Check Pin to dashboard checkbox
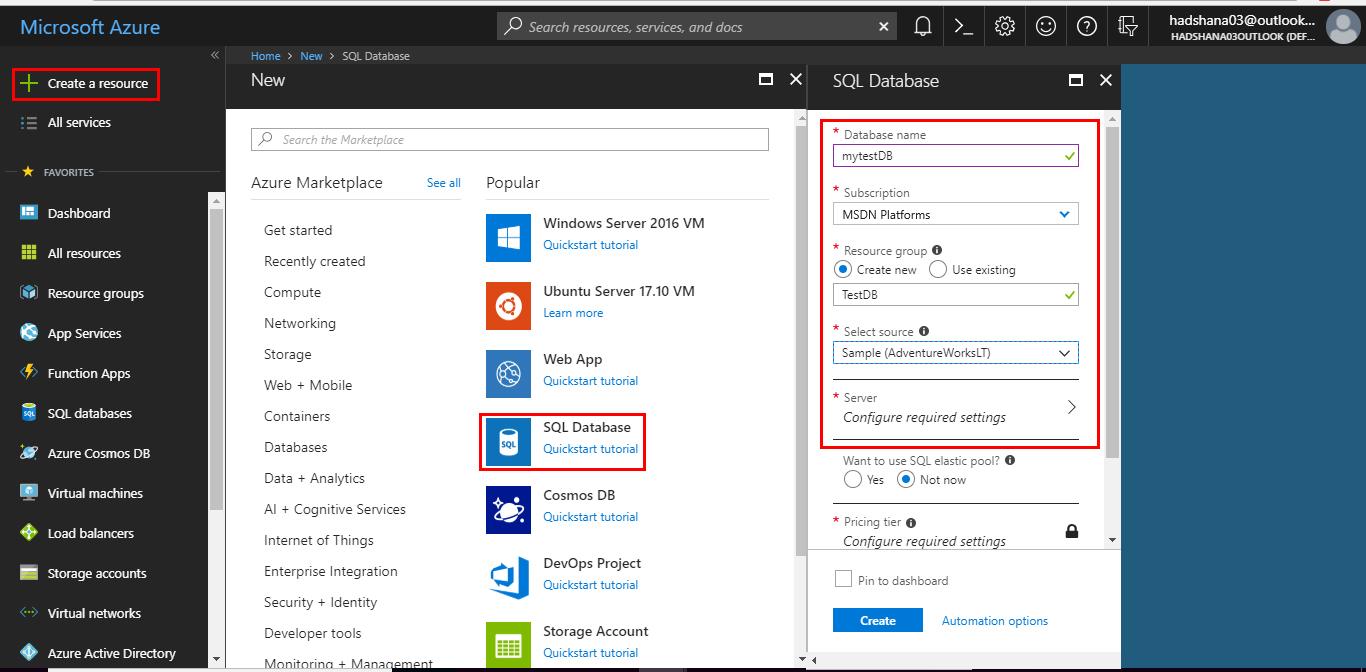This screenshot has height=672, width=1366. (843, 579)
